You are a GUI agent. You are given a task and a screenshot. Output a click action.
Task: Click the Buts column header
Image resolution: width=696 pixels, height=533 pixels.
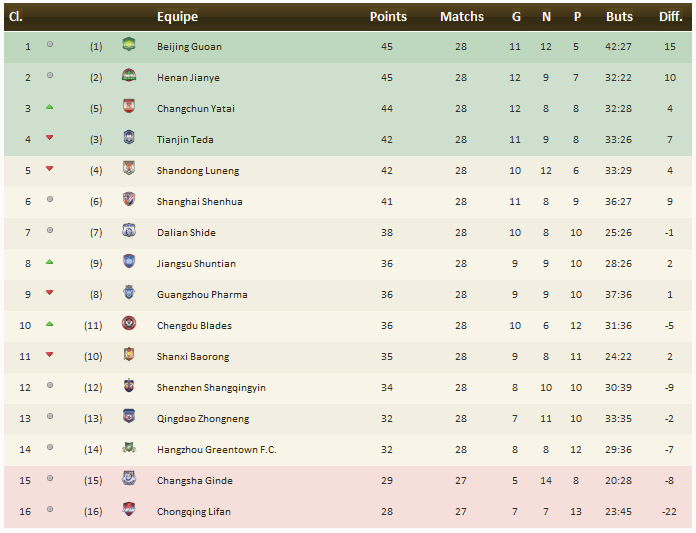coord(619,17)
